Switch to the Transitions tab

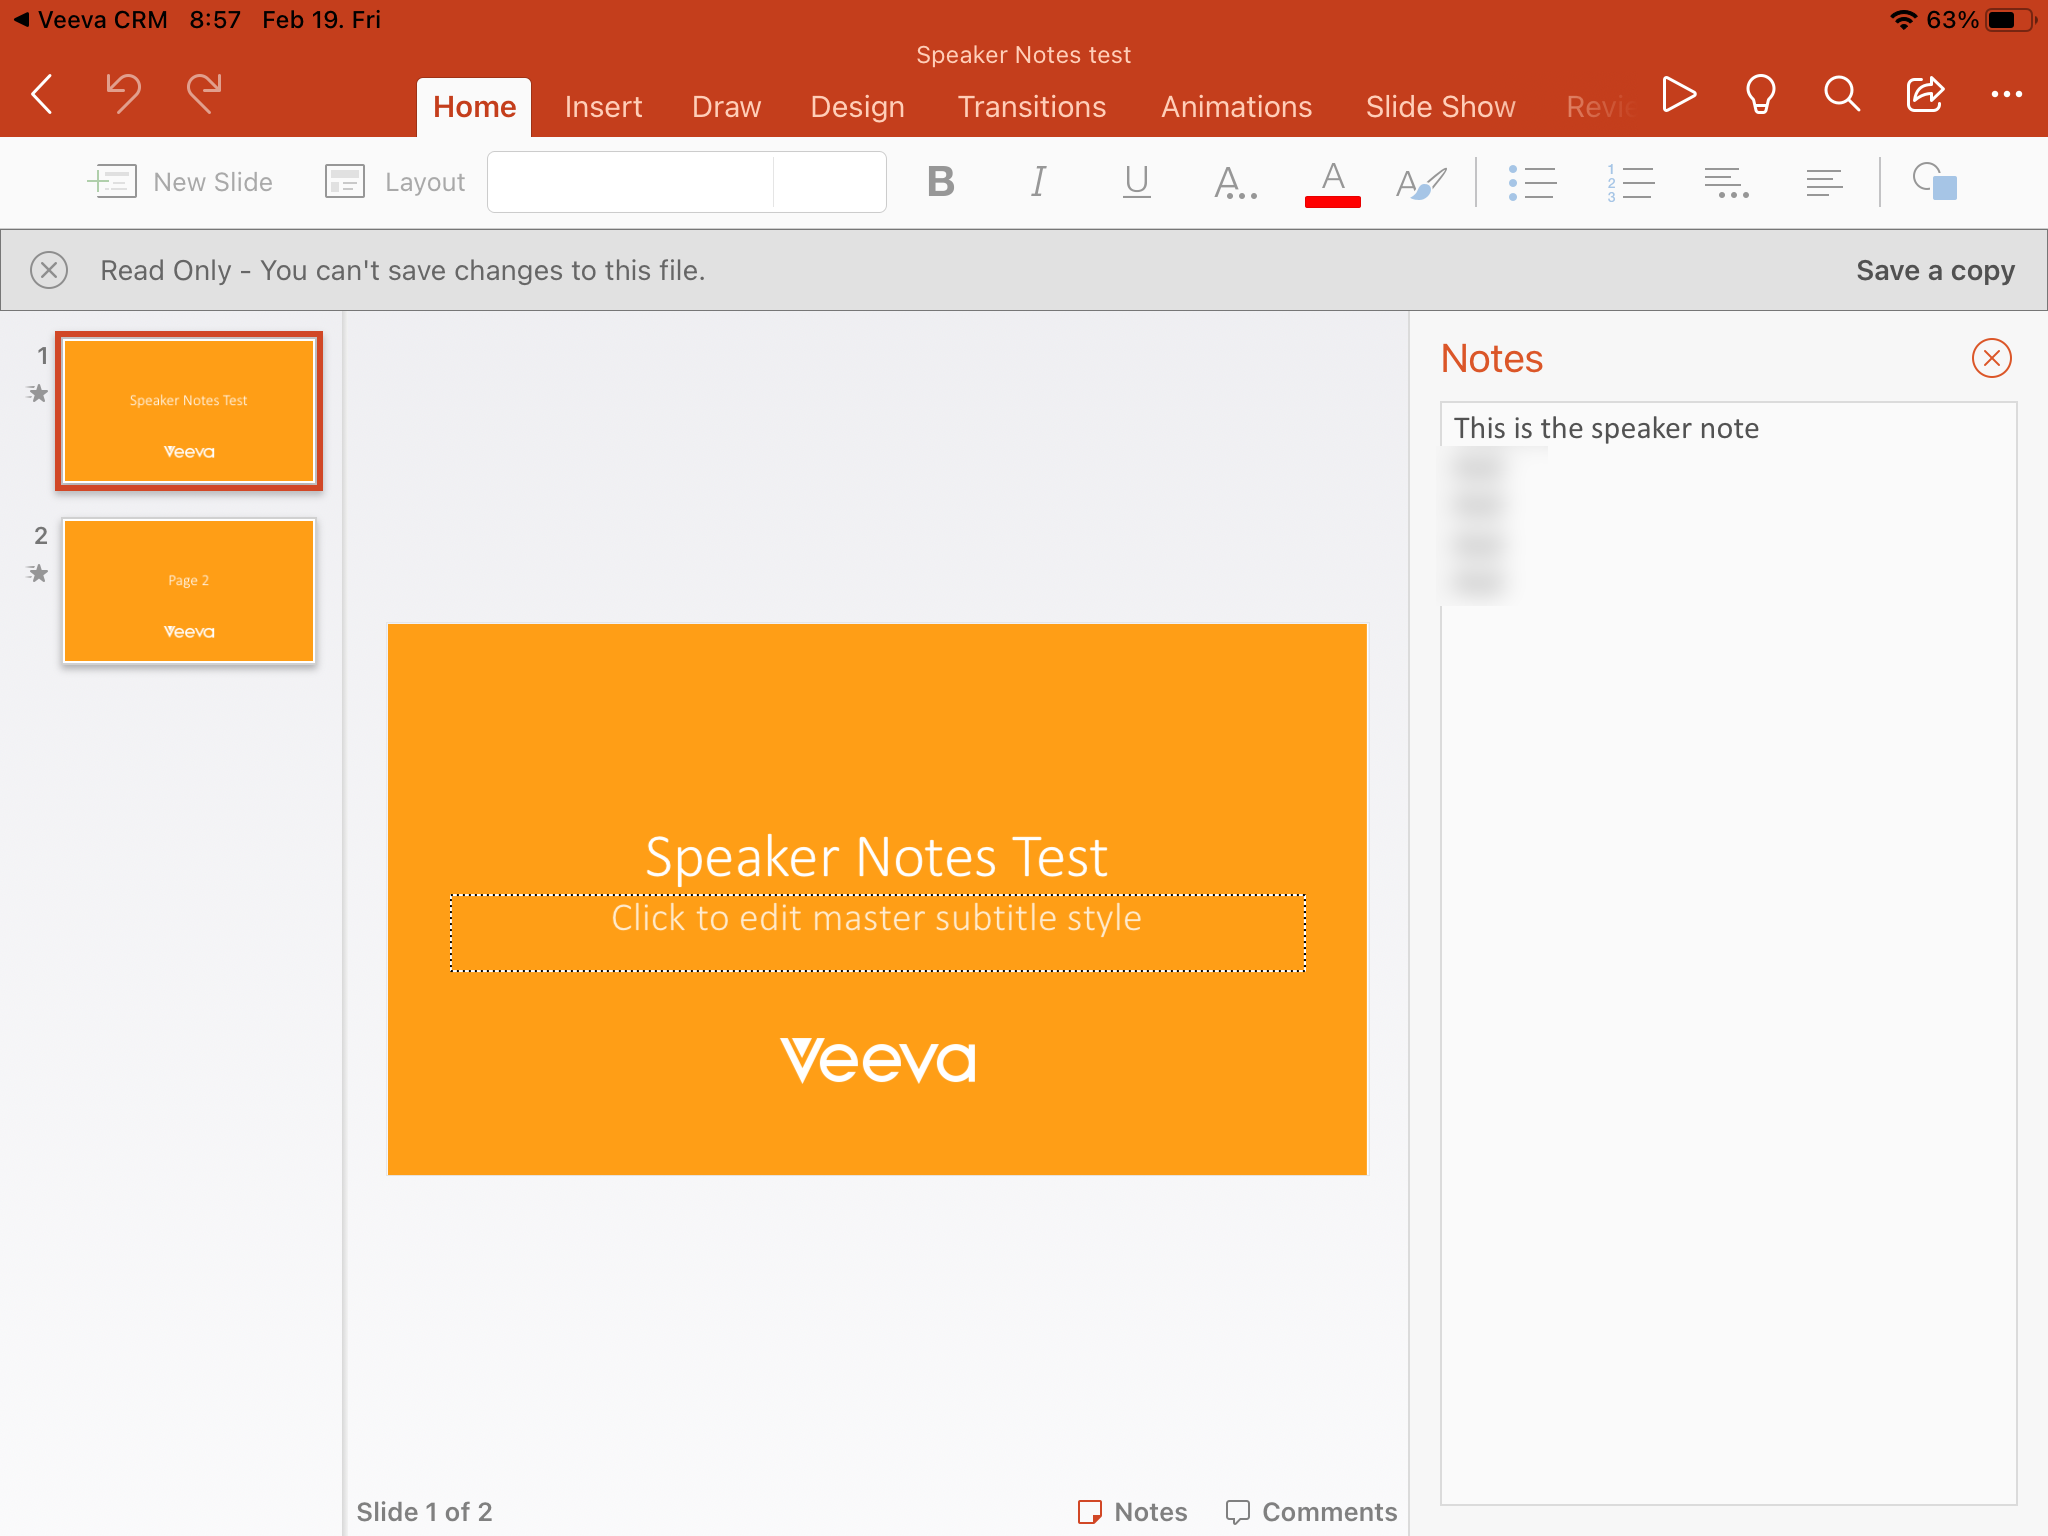(1031, 107)
